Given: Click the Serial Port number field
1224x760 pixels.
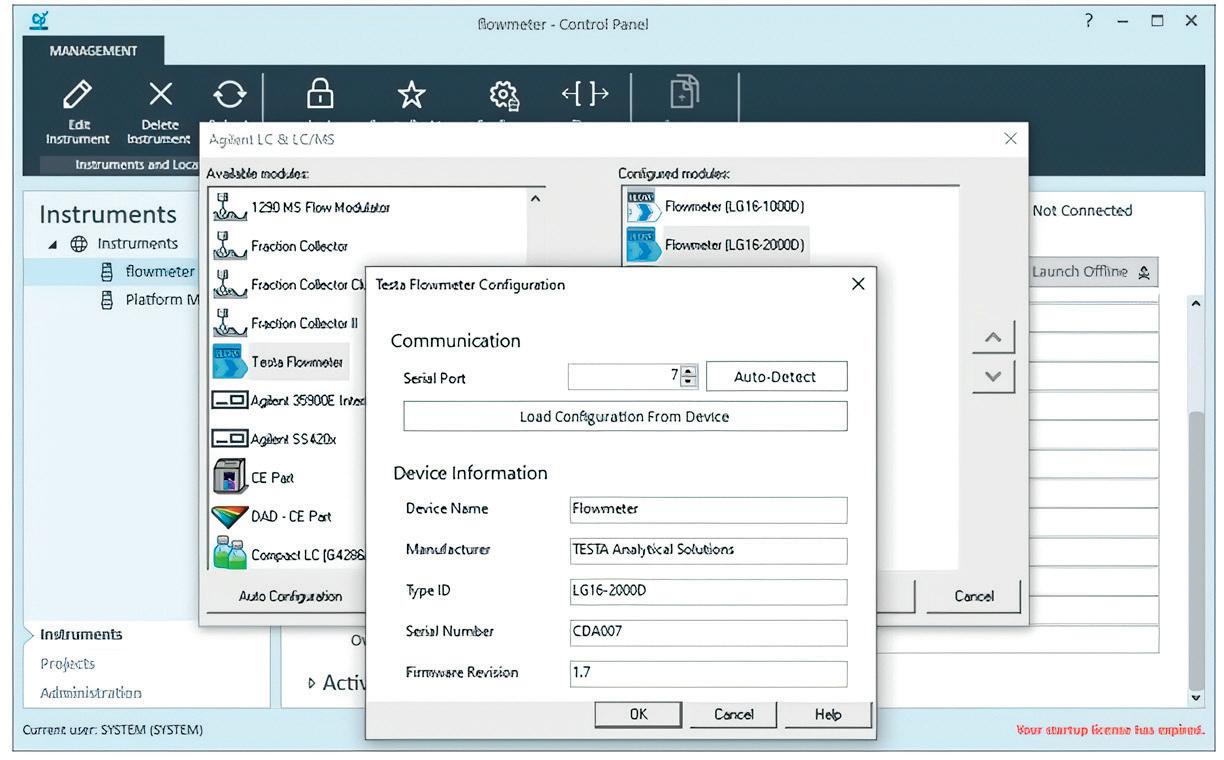Looking at the screenshot, I should pyautogui.click(x=625, y=376).
